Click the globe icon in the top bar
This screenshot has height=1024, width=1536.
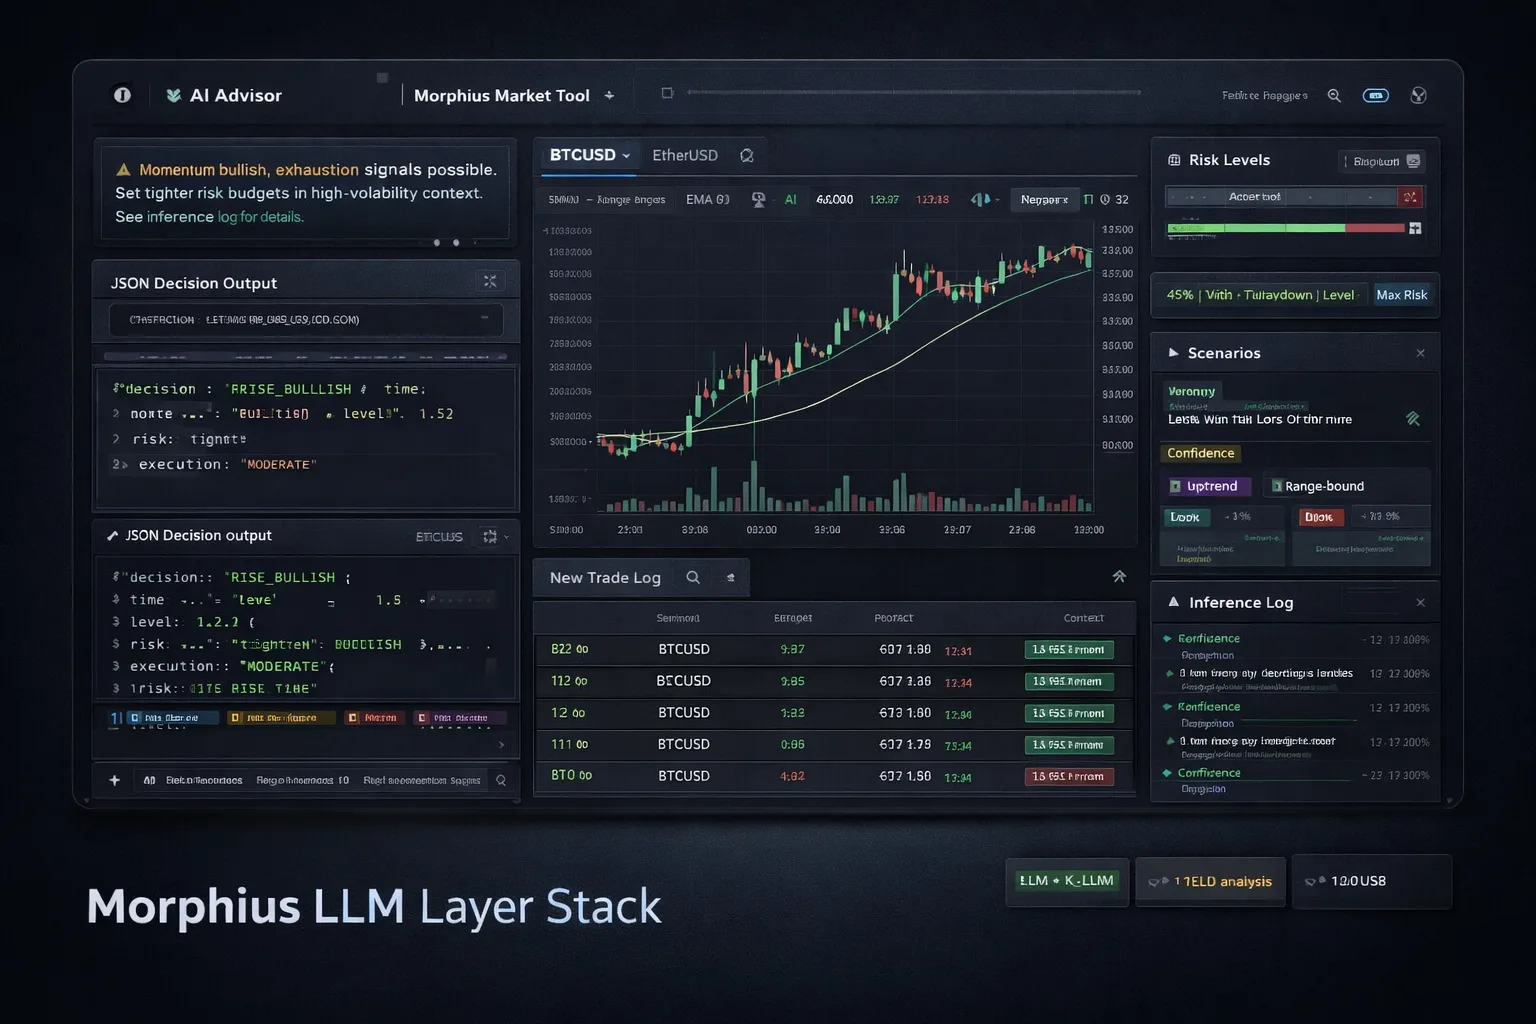(x=1419, y=95)
